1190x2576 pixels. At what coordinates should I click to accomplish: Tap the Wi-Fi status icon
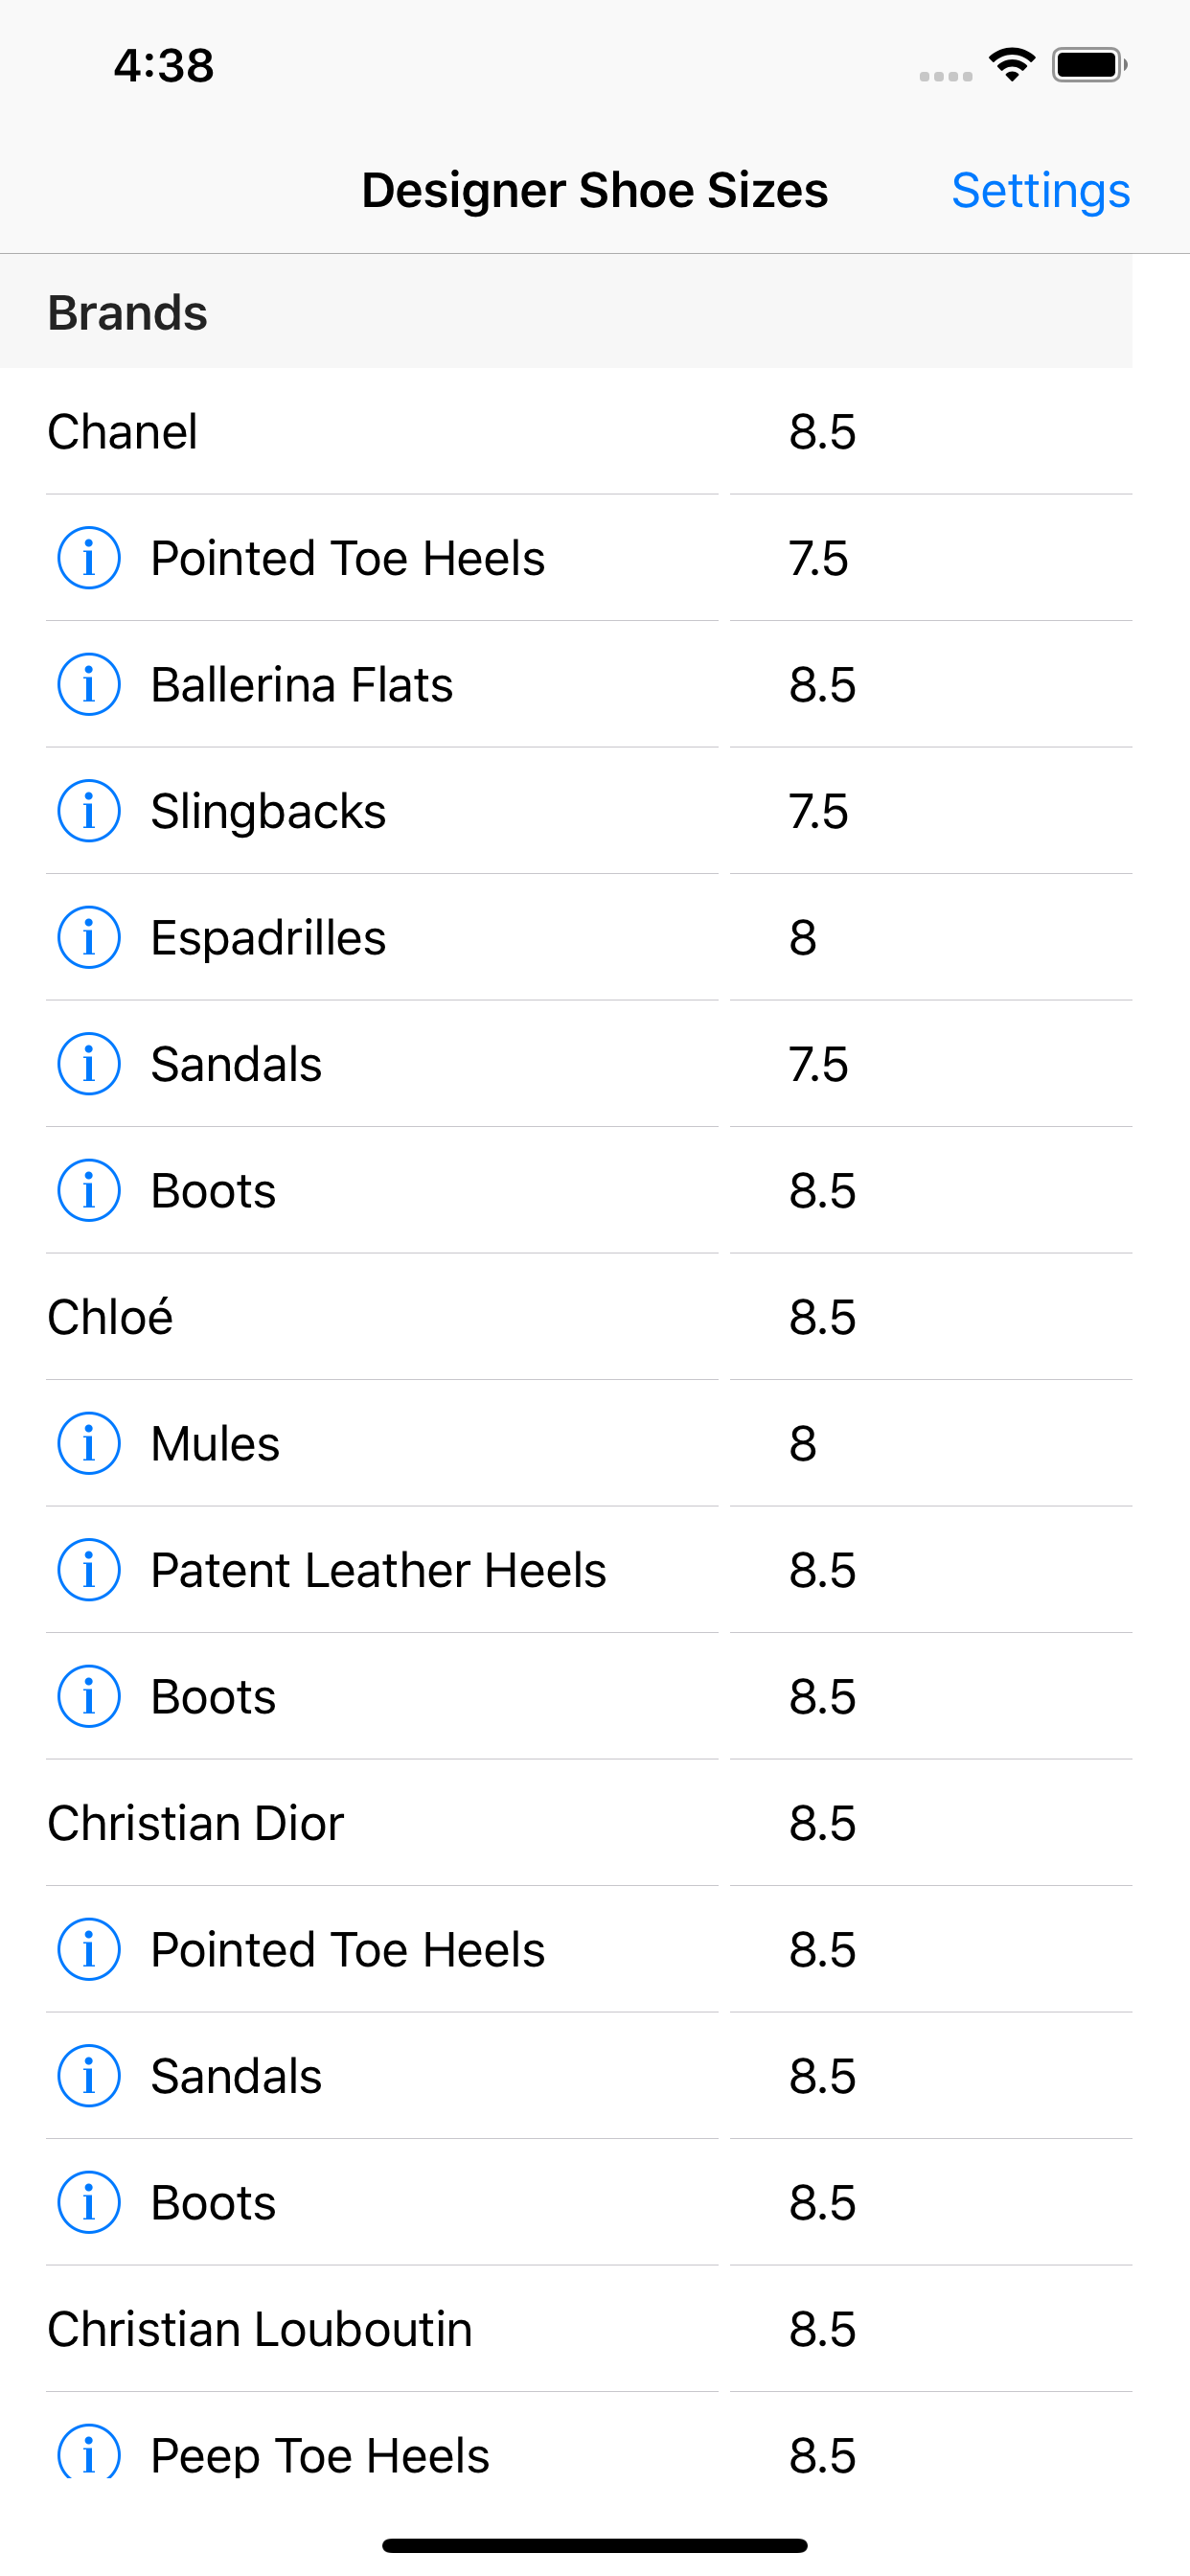click(1011, 65)
